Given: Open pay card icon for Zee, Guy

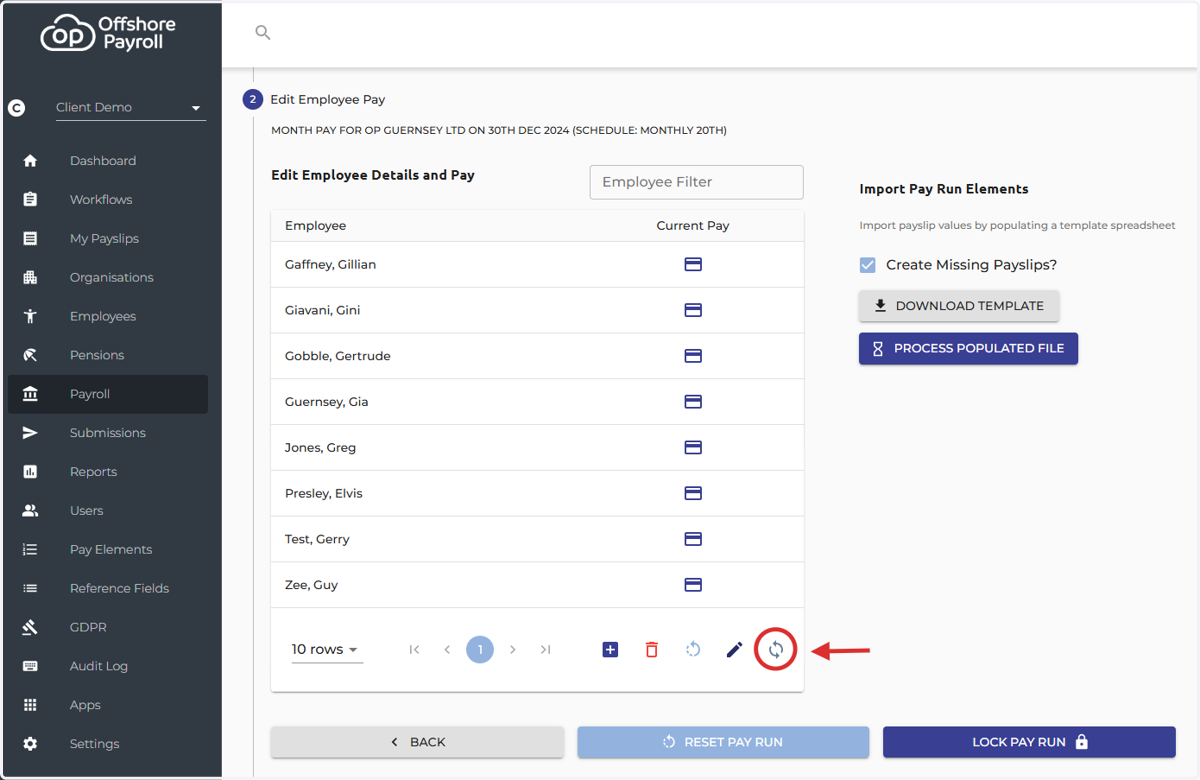Looking at the screenshot, I should (x=692, y=585).
